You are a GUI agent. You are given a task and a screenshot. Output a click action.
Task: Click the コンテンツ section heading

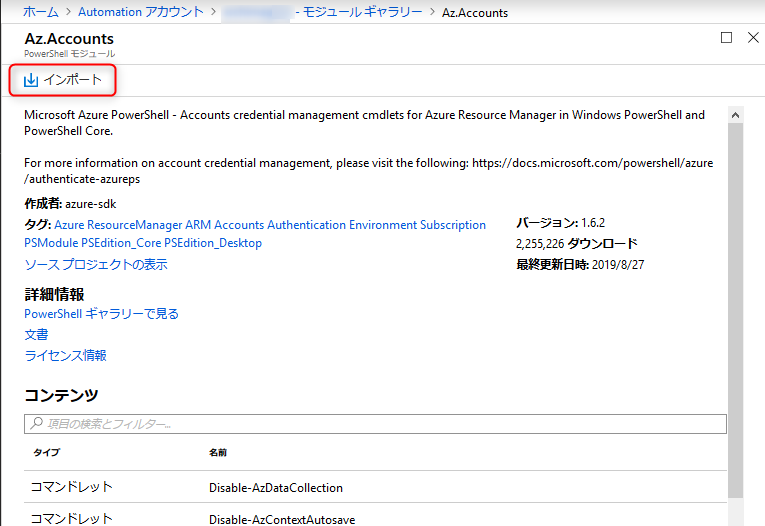point(61,395)
